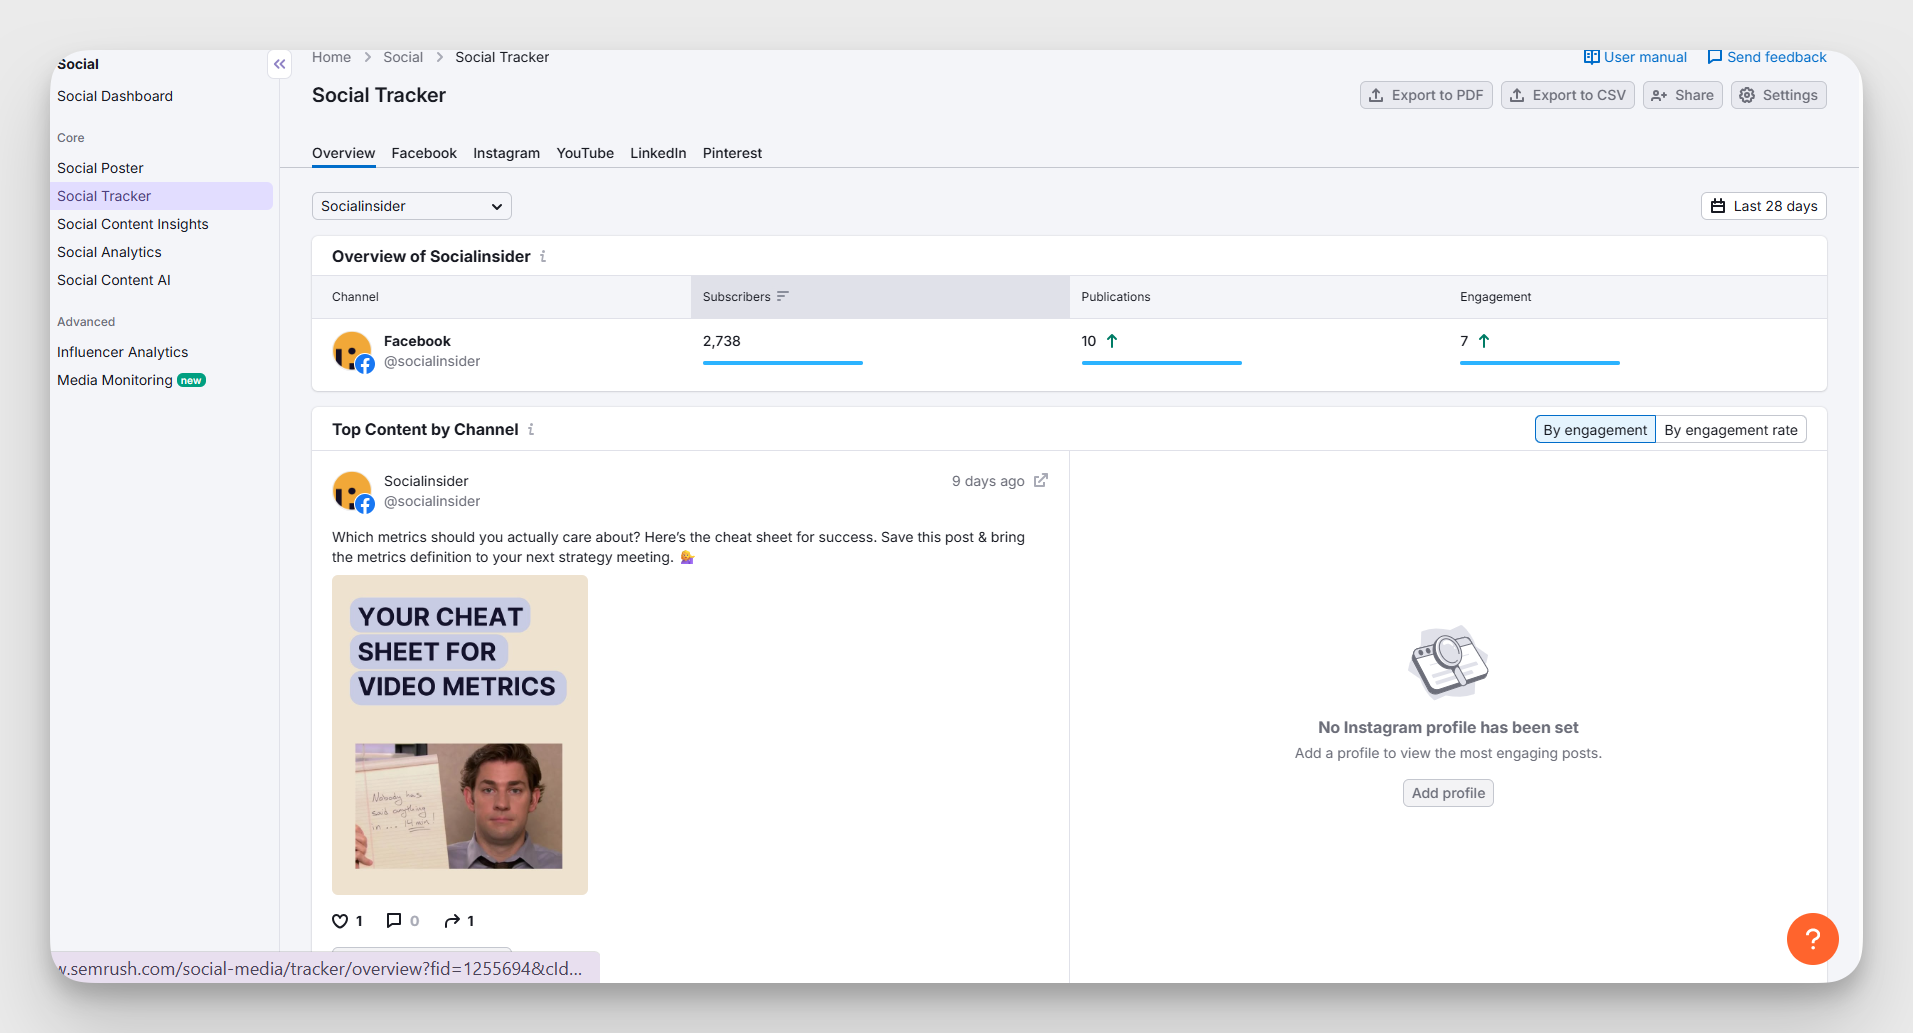Click the Home breadcrumb link
Image resolution: width=1913 pixels, height=1033 pixels.
[331, 57]
